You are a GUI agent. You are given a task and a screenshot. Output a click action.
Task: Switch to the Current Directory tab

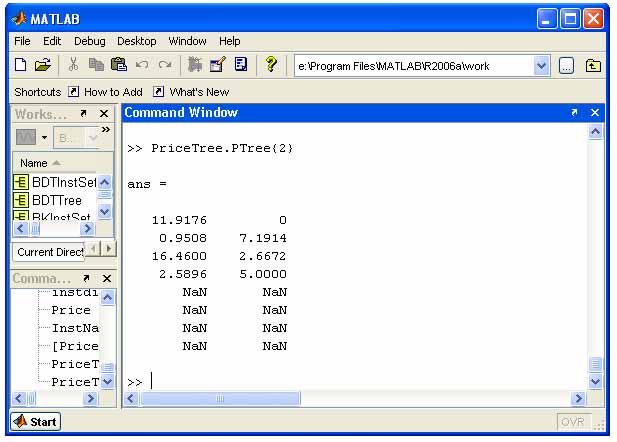click(50, 252)
